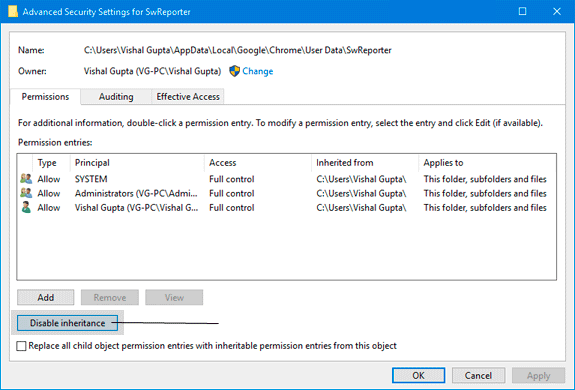Click Allow in the Administrators row
The width and height of the screenshot is (575, 390).
tap(48, 193)
